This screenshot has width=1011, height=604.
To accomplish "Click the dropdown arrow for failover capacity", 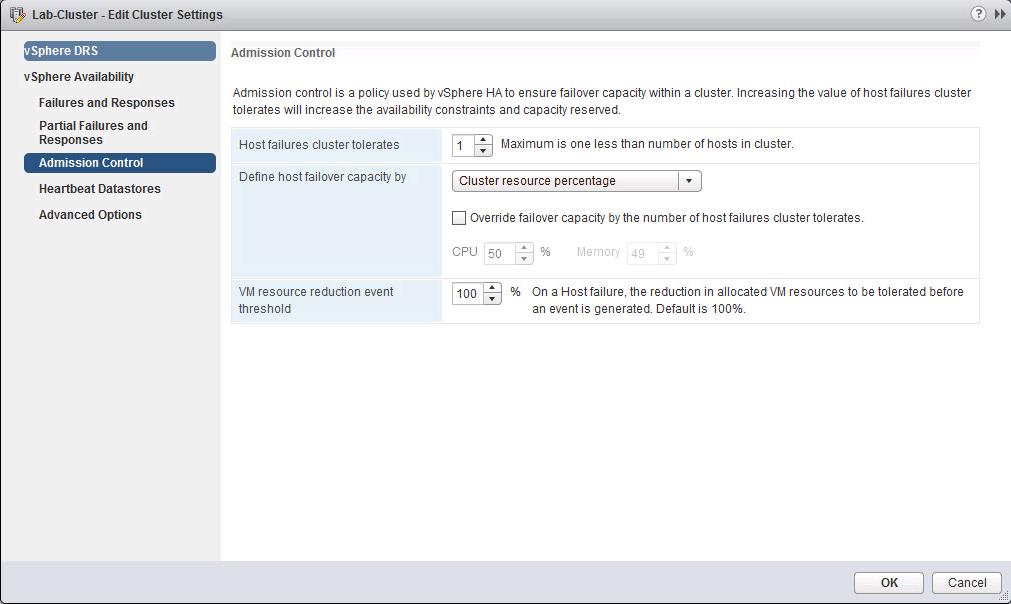I will point(689,181).
